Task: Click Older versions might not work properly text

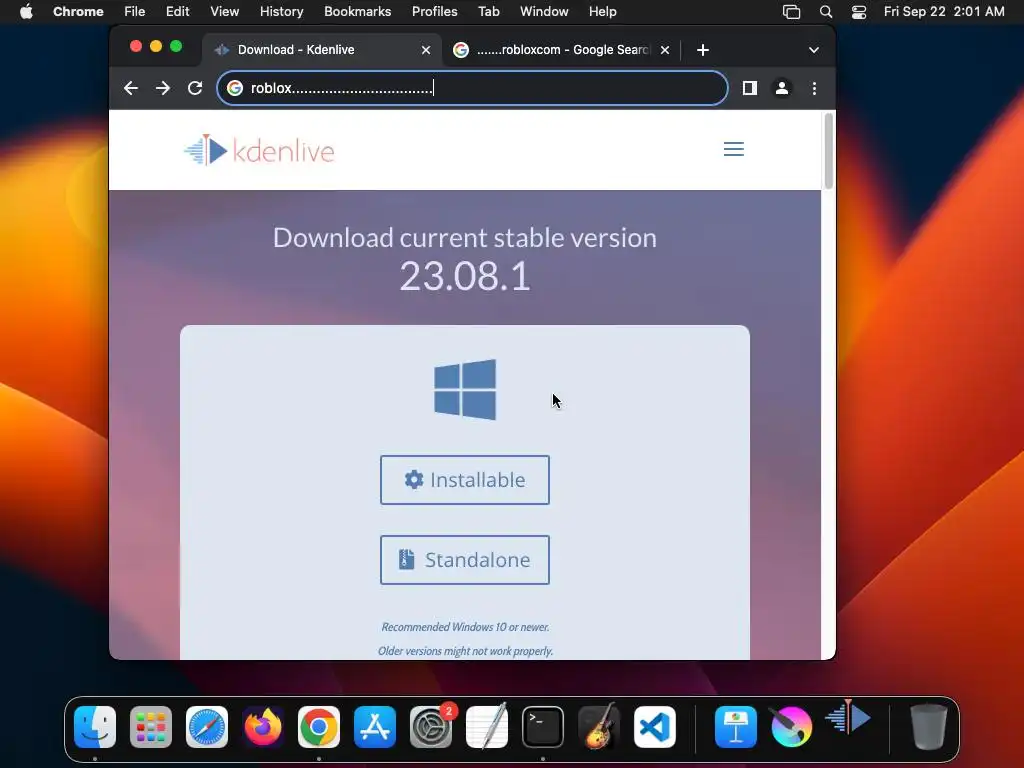Action: tap(465, 651)
